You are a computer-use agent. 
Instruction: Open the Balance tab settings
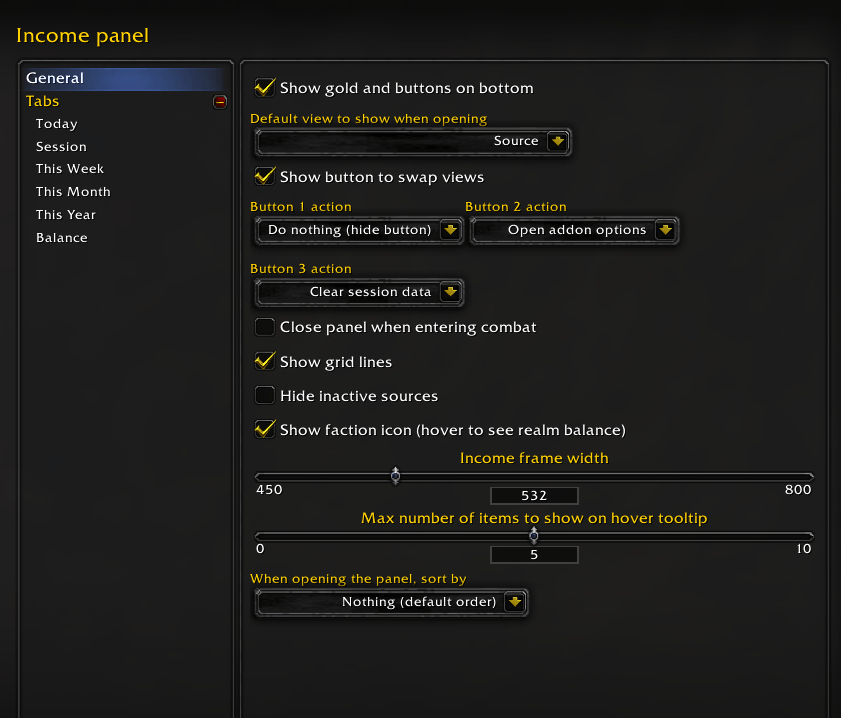click(62, 238)
